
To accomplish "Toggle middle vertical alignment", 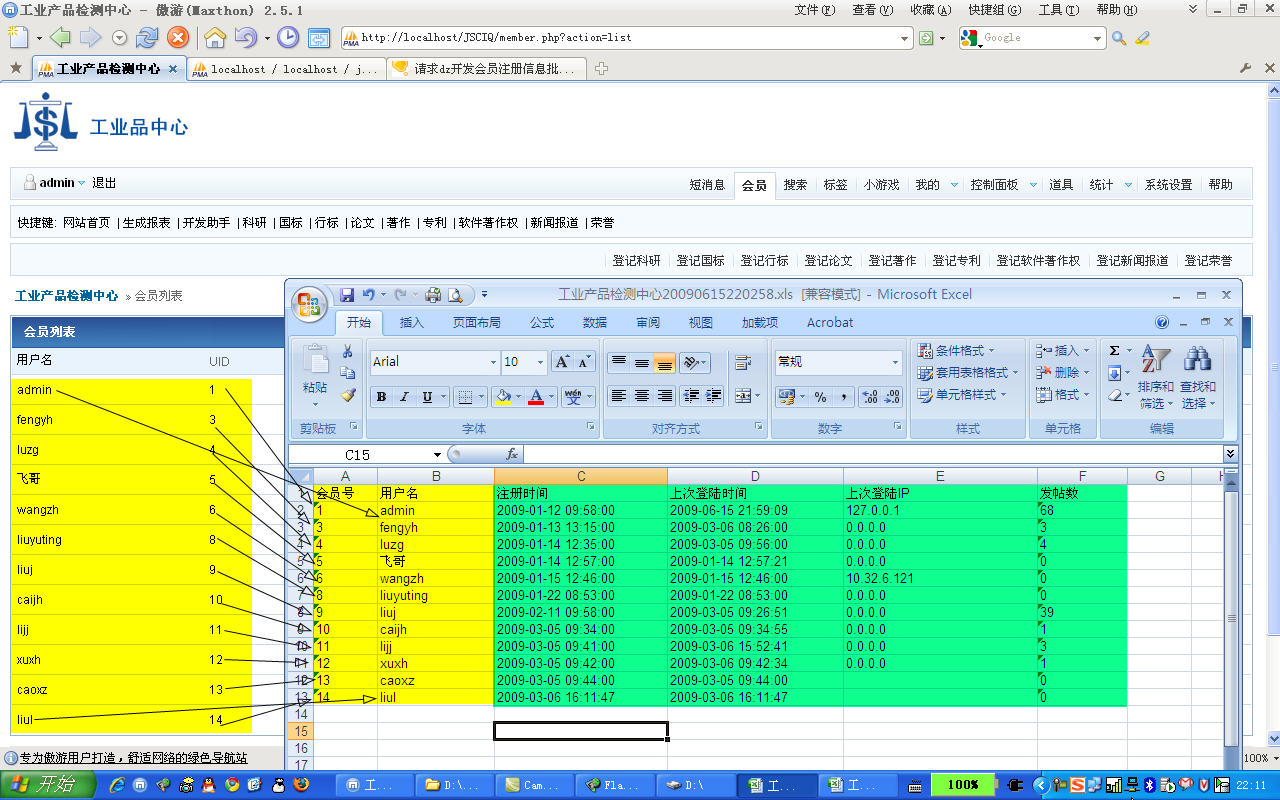I will pyautogui.click(x=642, y=362).
